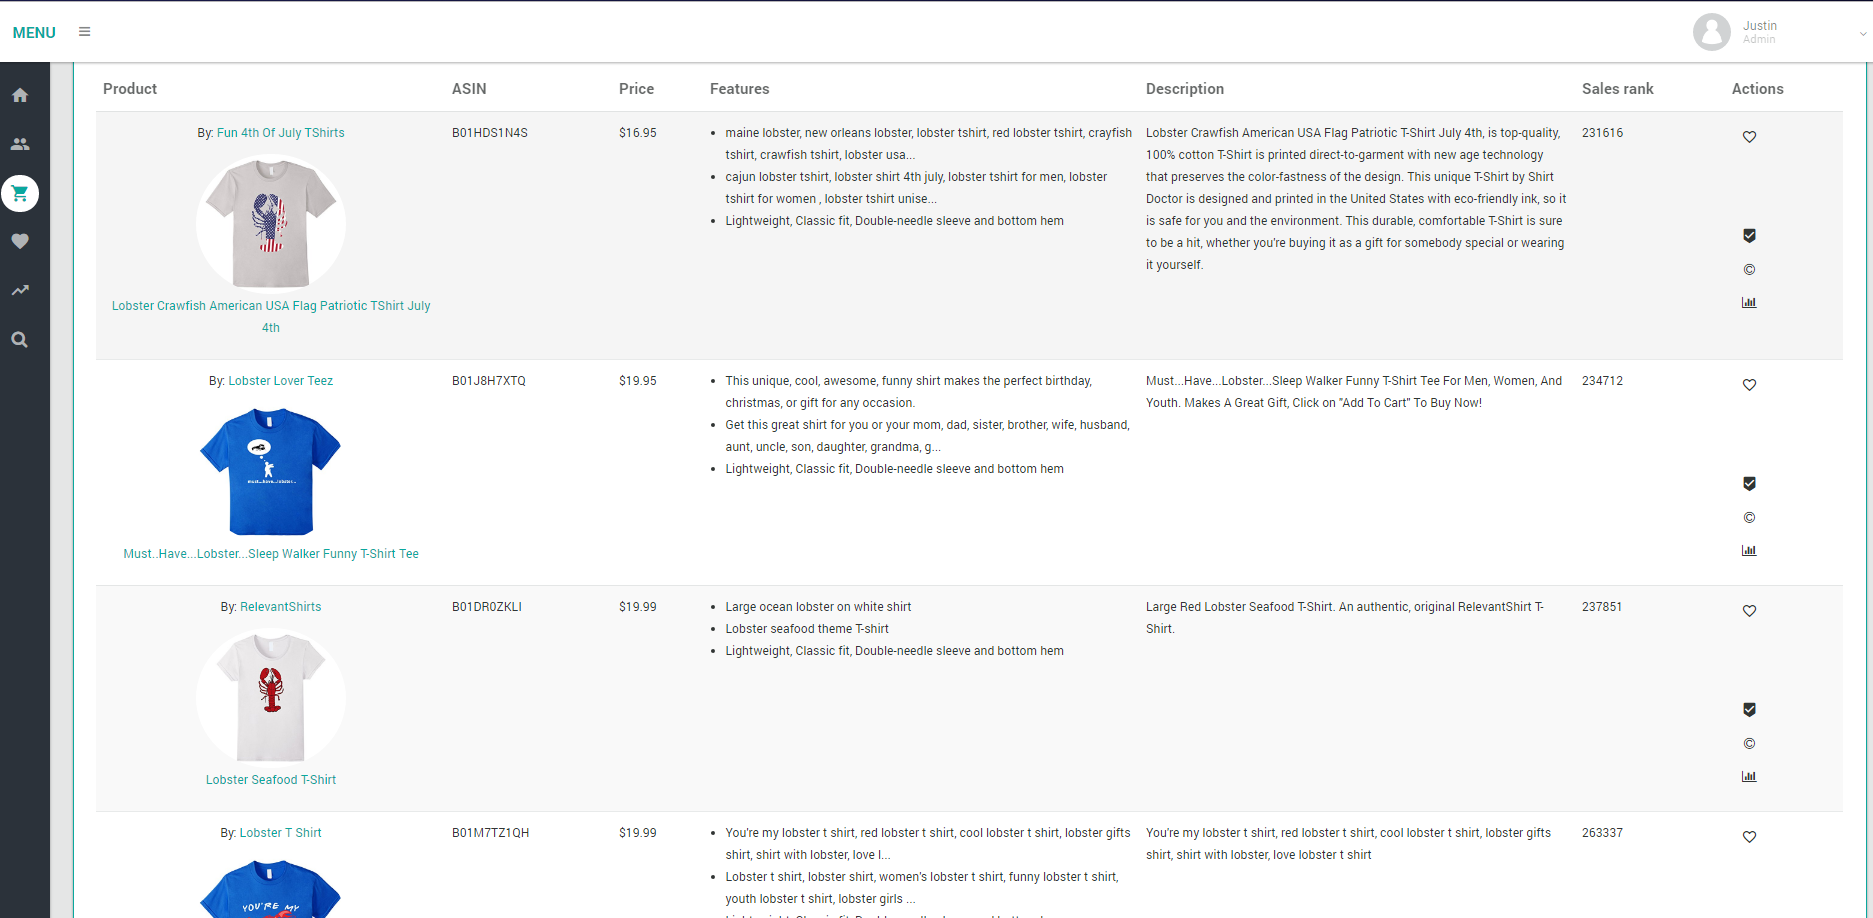The height and width of the screenshot is (918, 1873).
Task: Click the Sales rank column header
Action: pyautogui.click(x=1617, y=89)
